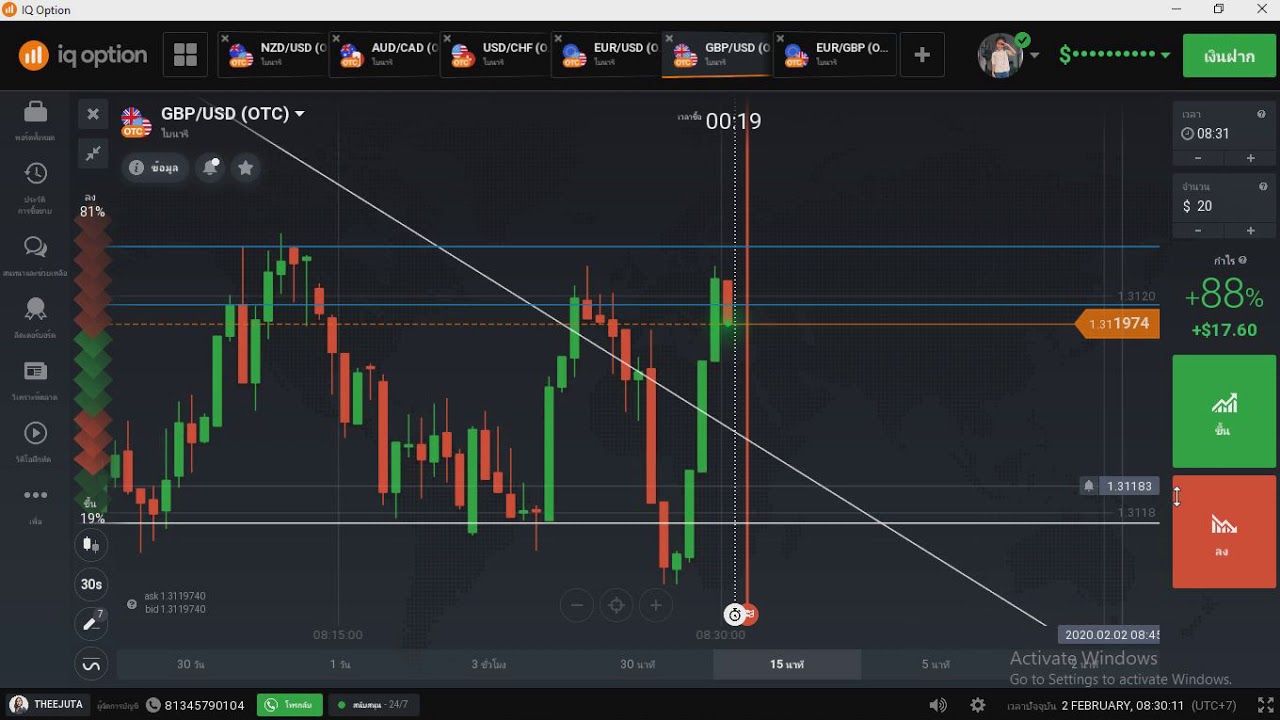Switch to AUD/CAD tab
Image resolution: width=1280 pixels, height=720 pixels.
pyautogui.click(x=385, y=55)
